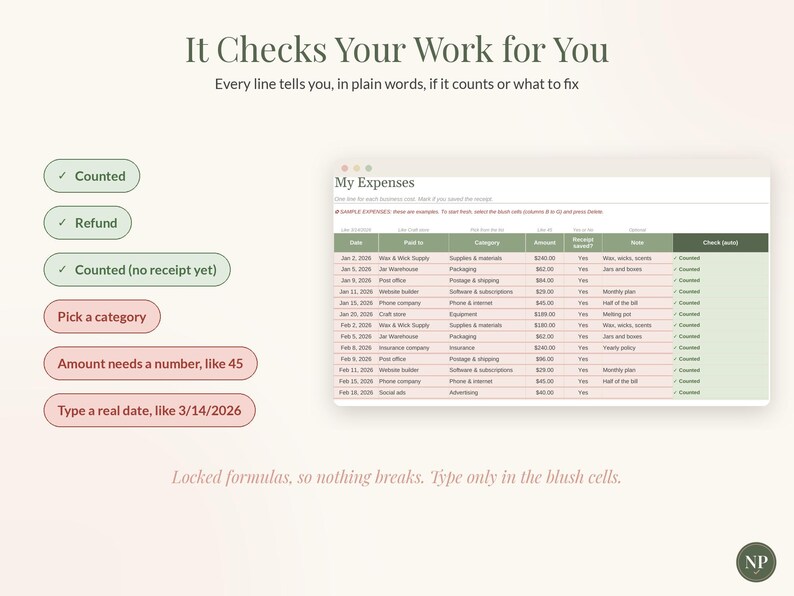Viewport: 794px width, 596px height.
Task: Click the NP logo badge
Action: (756, 562)
